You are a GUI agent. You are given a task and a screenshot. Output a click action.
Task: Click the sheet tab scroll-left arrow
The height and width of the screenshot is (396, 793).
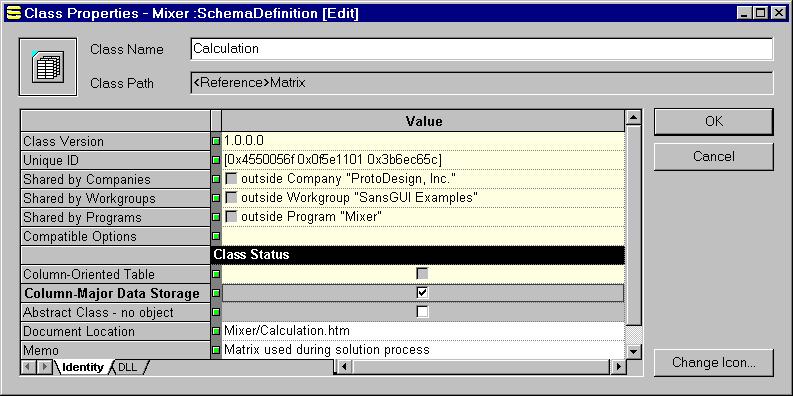(29, 367)
